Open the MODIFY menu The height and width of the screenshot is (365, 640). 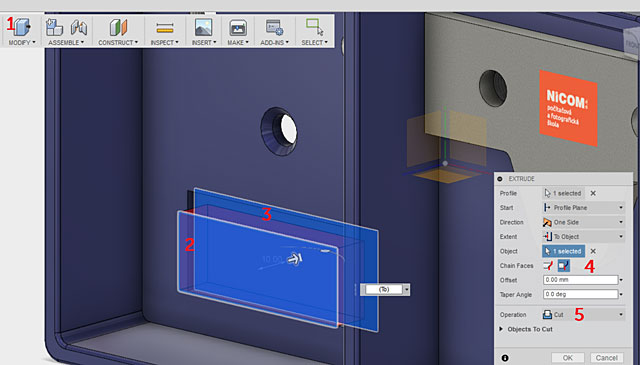22,42
